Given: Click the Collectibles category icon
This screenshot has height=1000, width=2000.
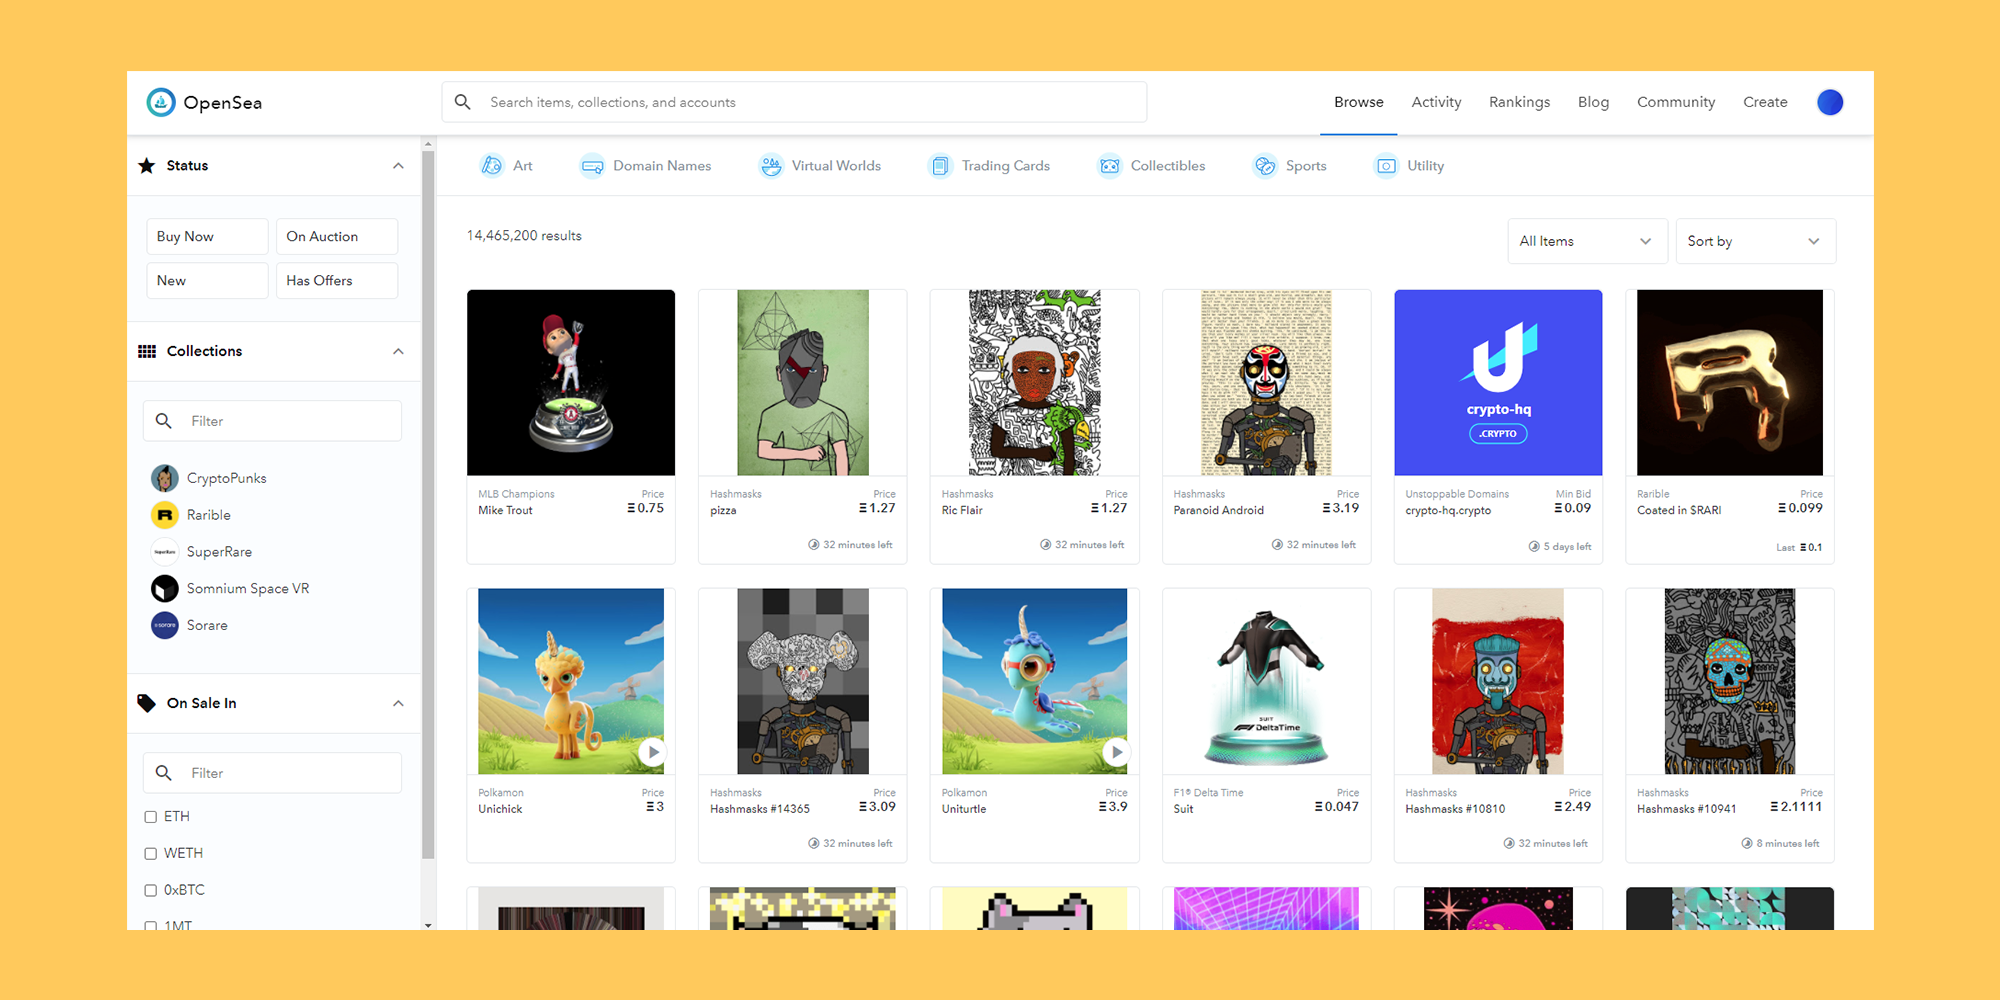Looking at the screenshot, I should (x=1110, y=166).
